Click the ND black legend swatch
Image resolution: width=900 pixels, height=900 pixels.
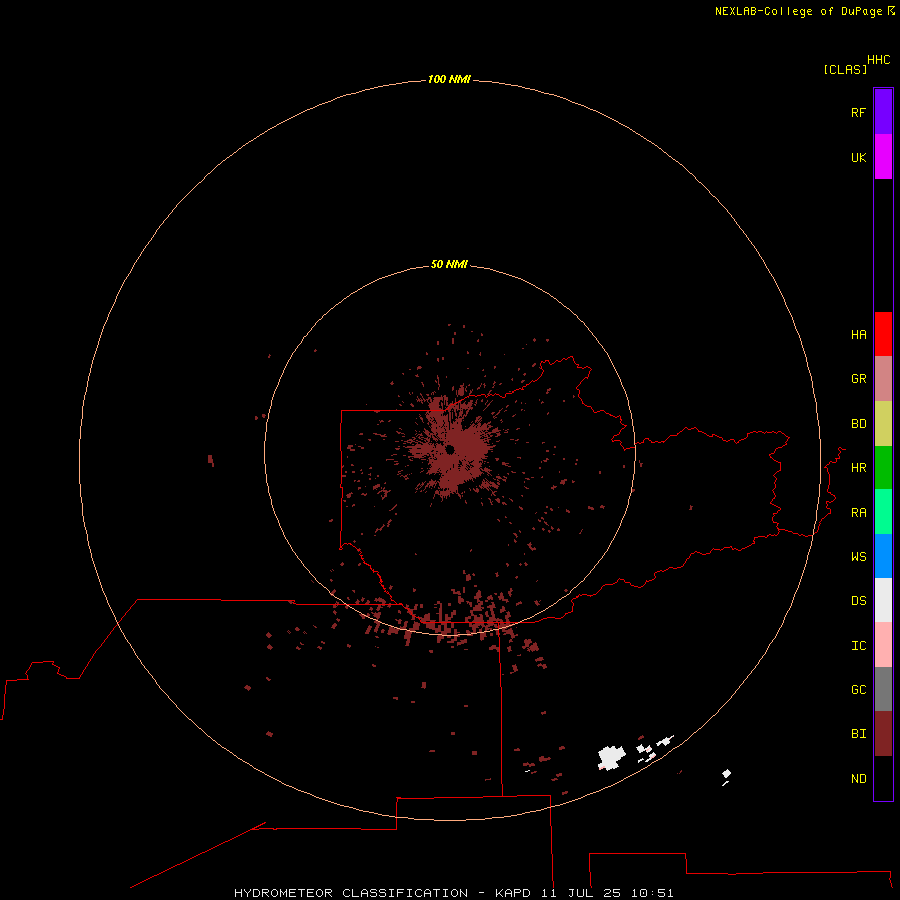pos(883,778)
